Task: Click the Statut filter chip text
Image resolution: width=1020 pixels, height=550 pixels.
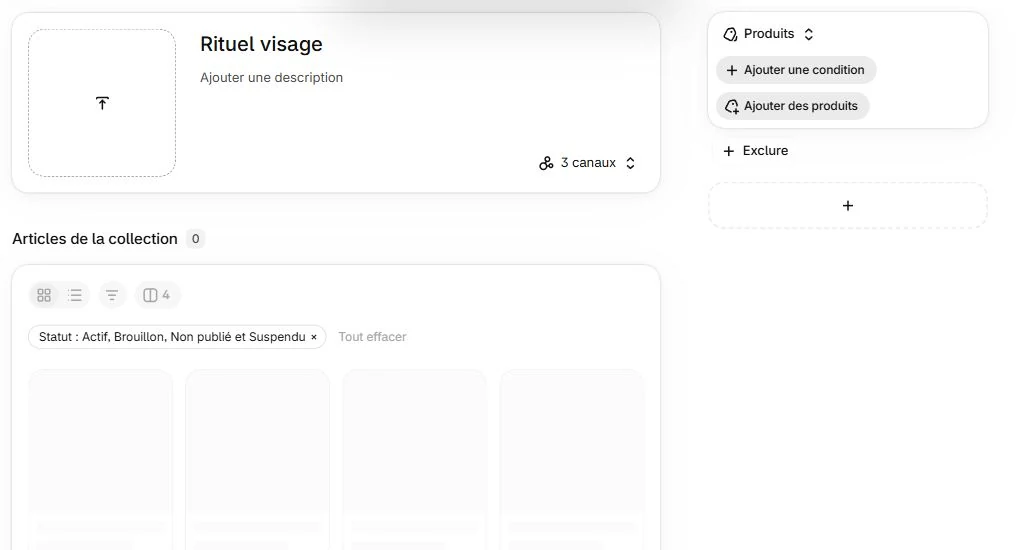Action: [172, 337]
